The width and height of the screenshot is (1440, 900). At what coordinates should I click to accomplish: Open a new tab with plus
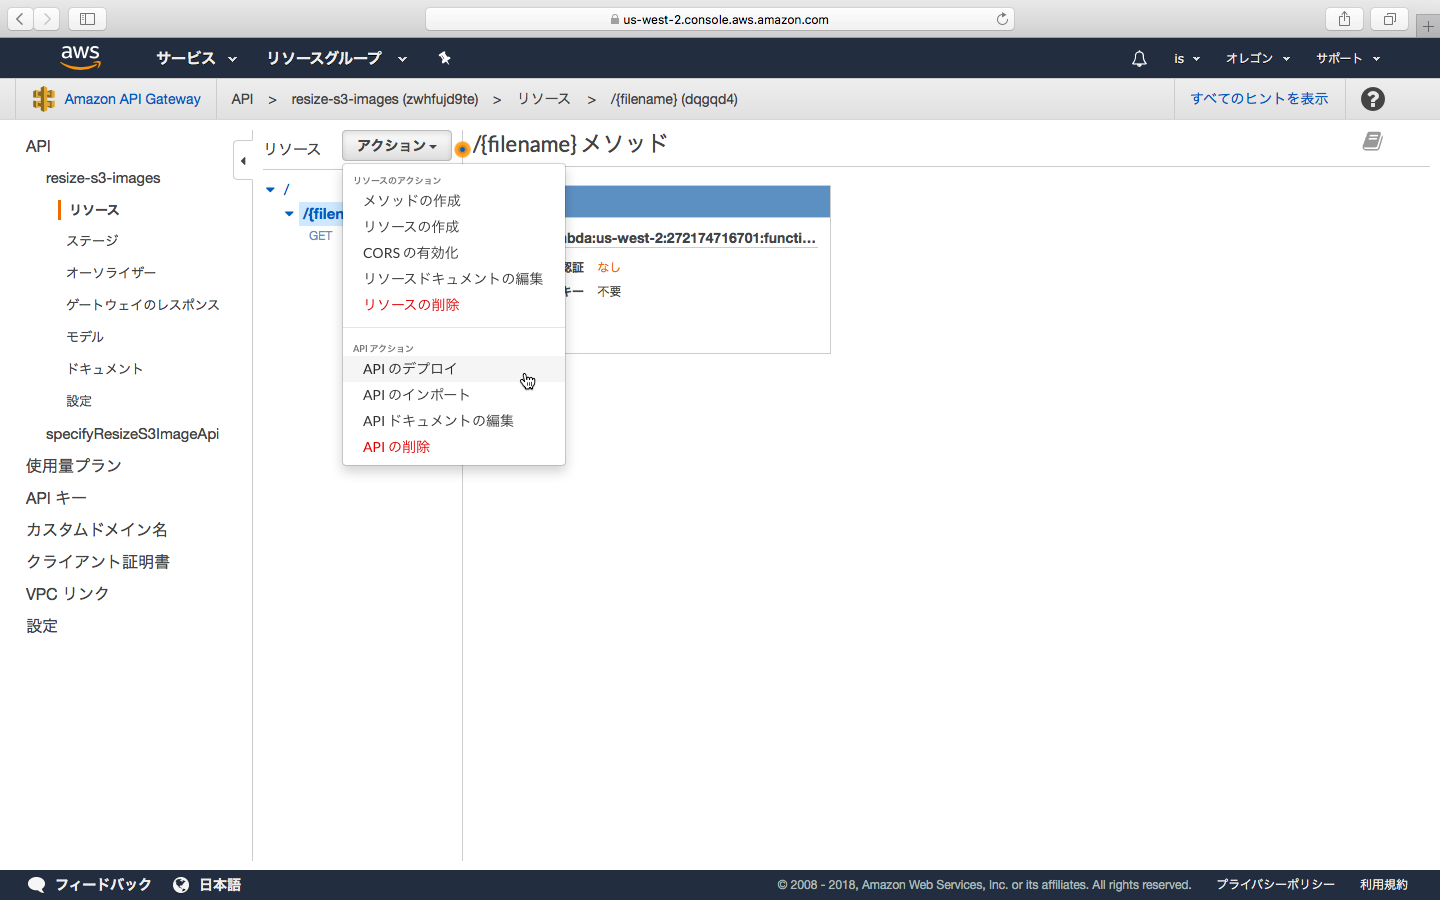tap(1428, 26)
